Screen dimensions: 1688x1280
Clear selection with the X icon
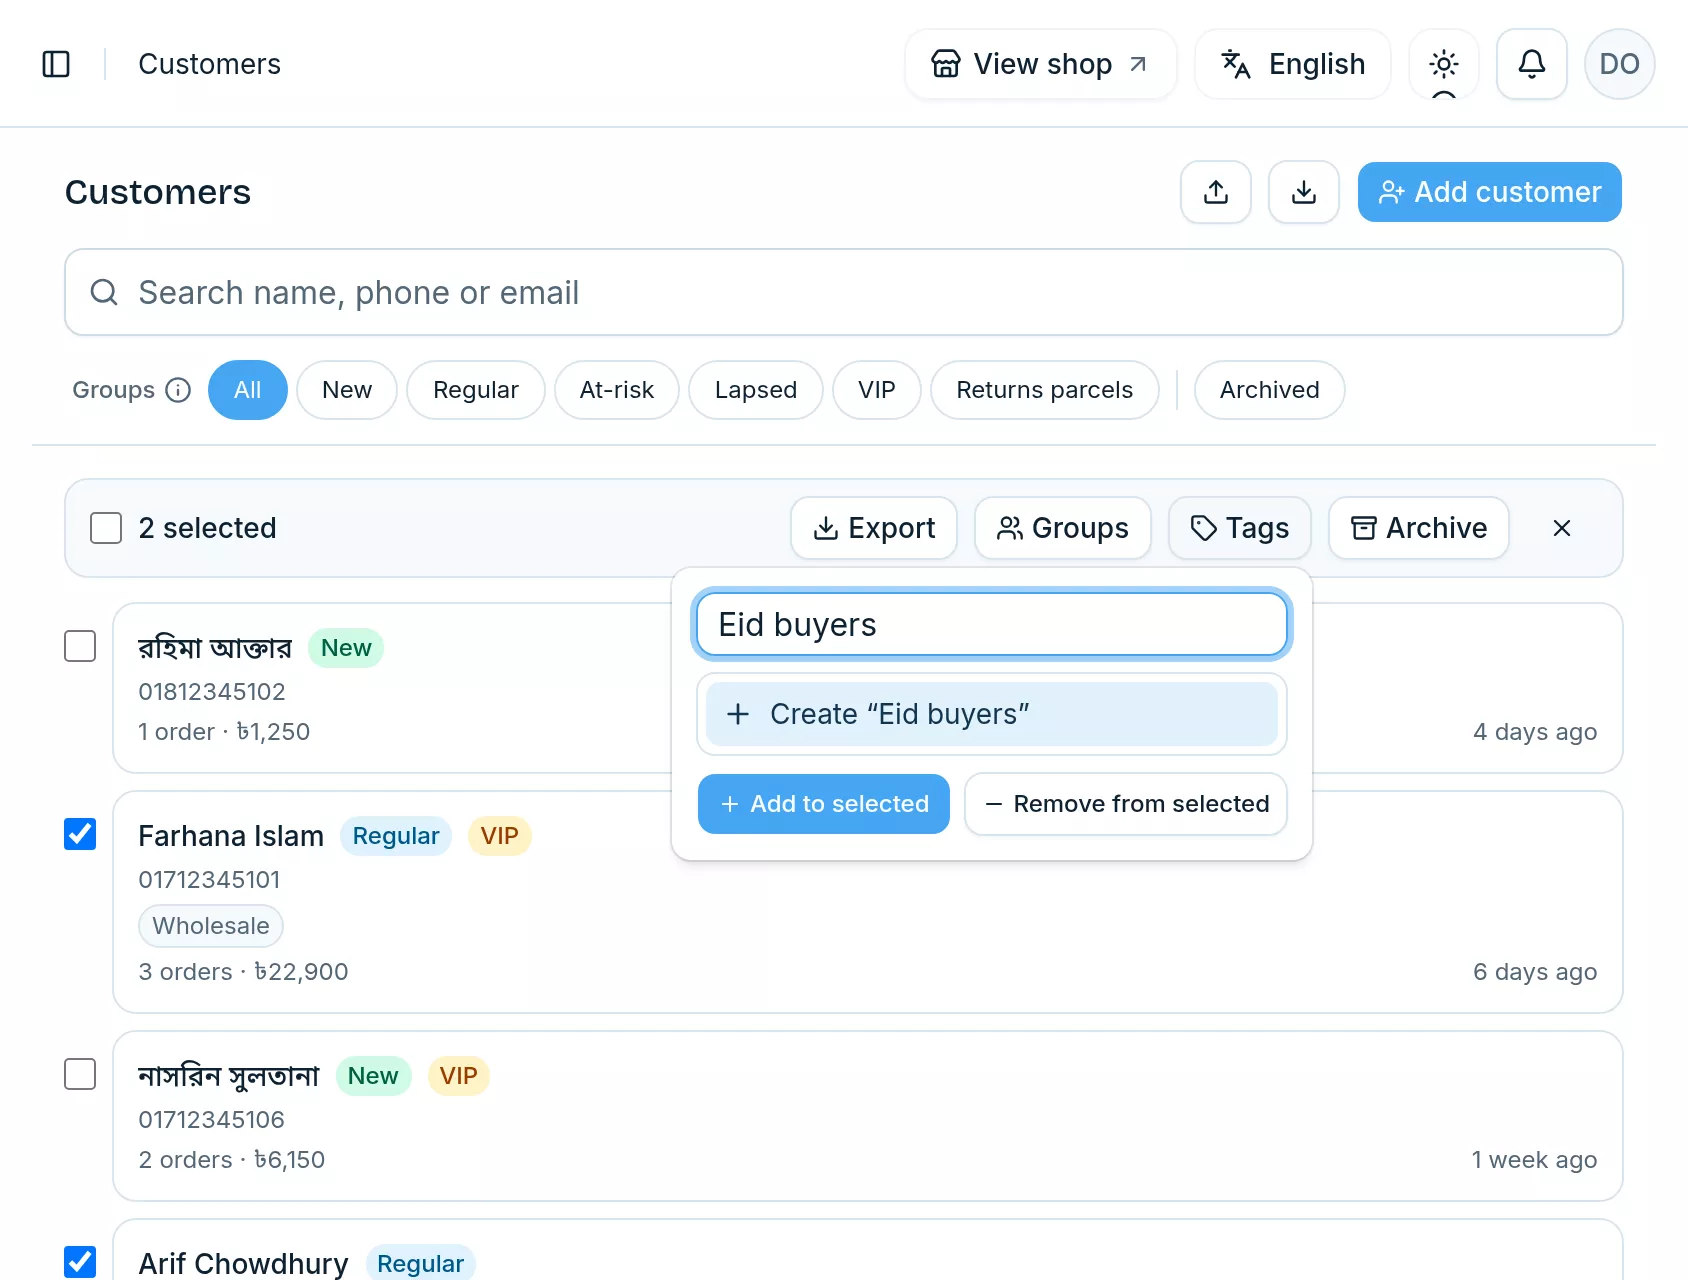1561,528
